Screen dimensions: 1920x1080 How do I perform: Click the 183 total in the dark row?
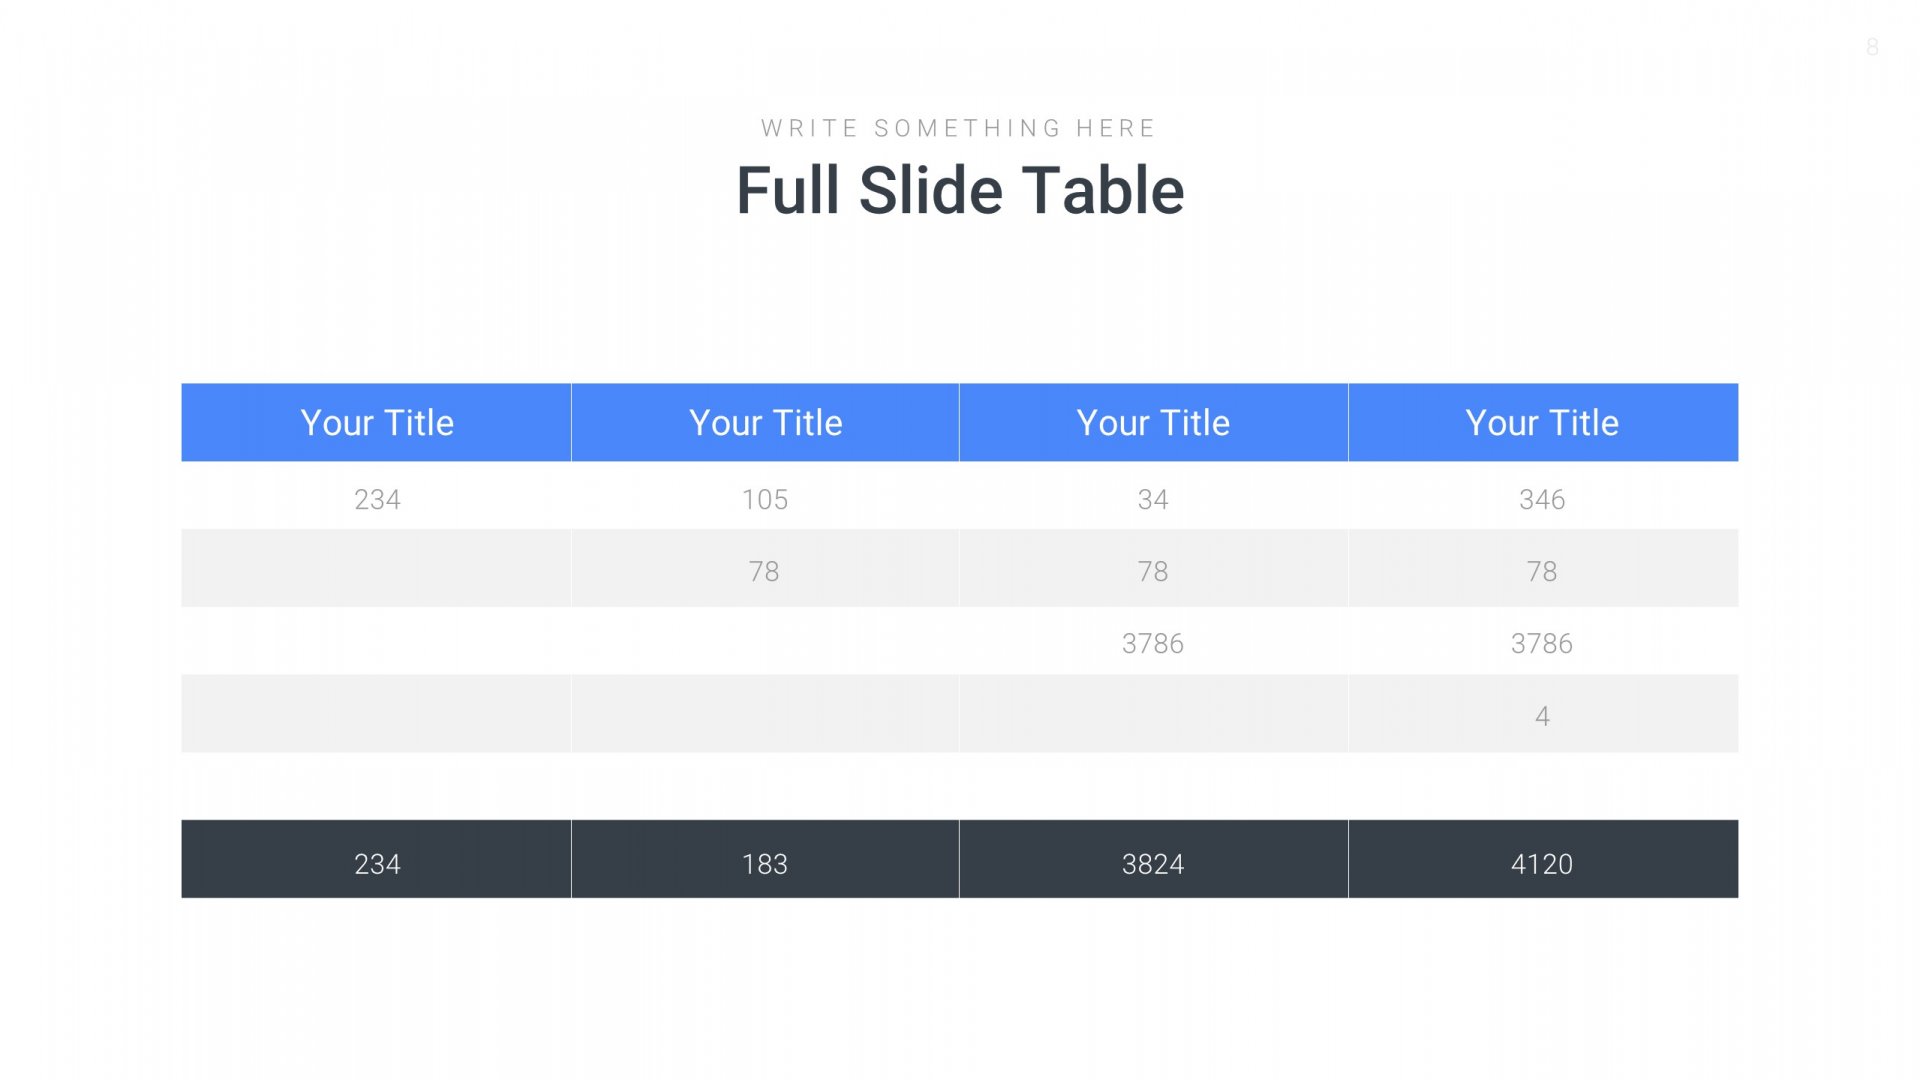[x=765, y=864]
